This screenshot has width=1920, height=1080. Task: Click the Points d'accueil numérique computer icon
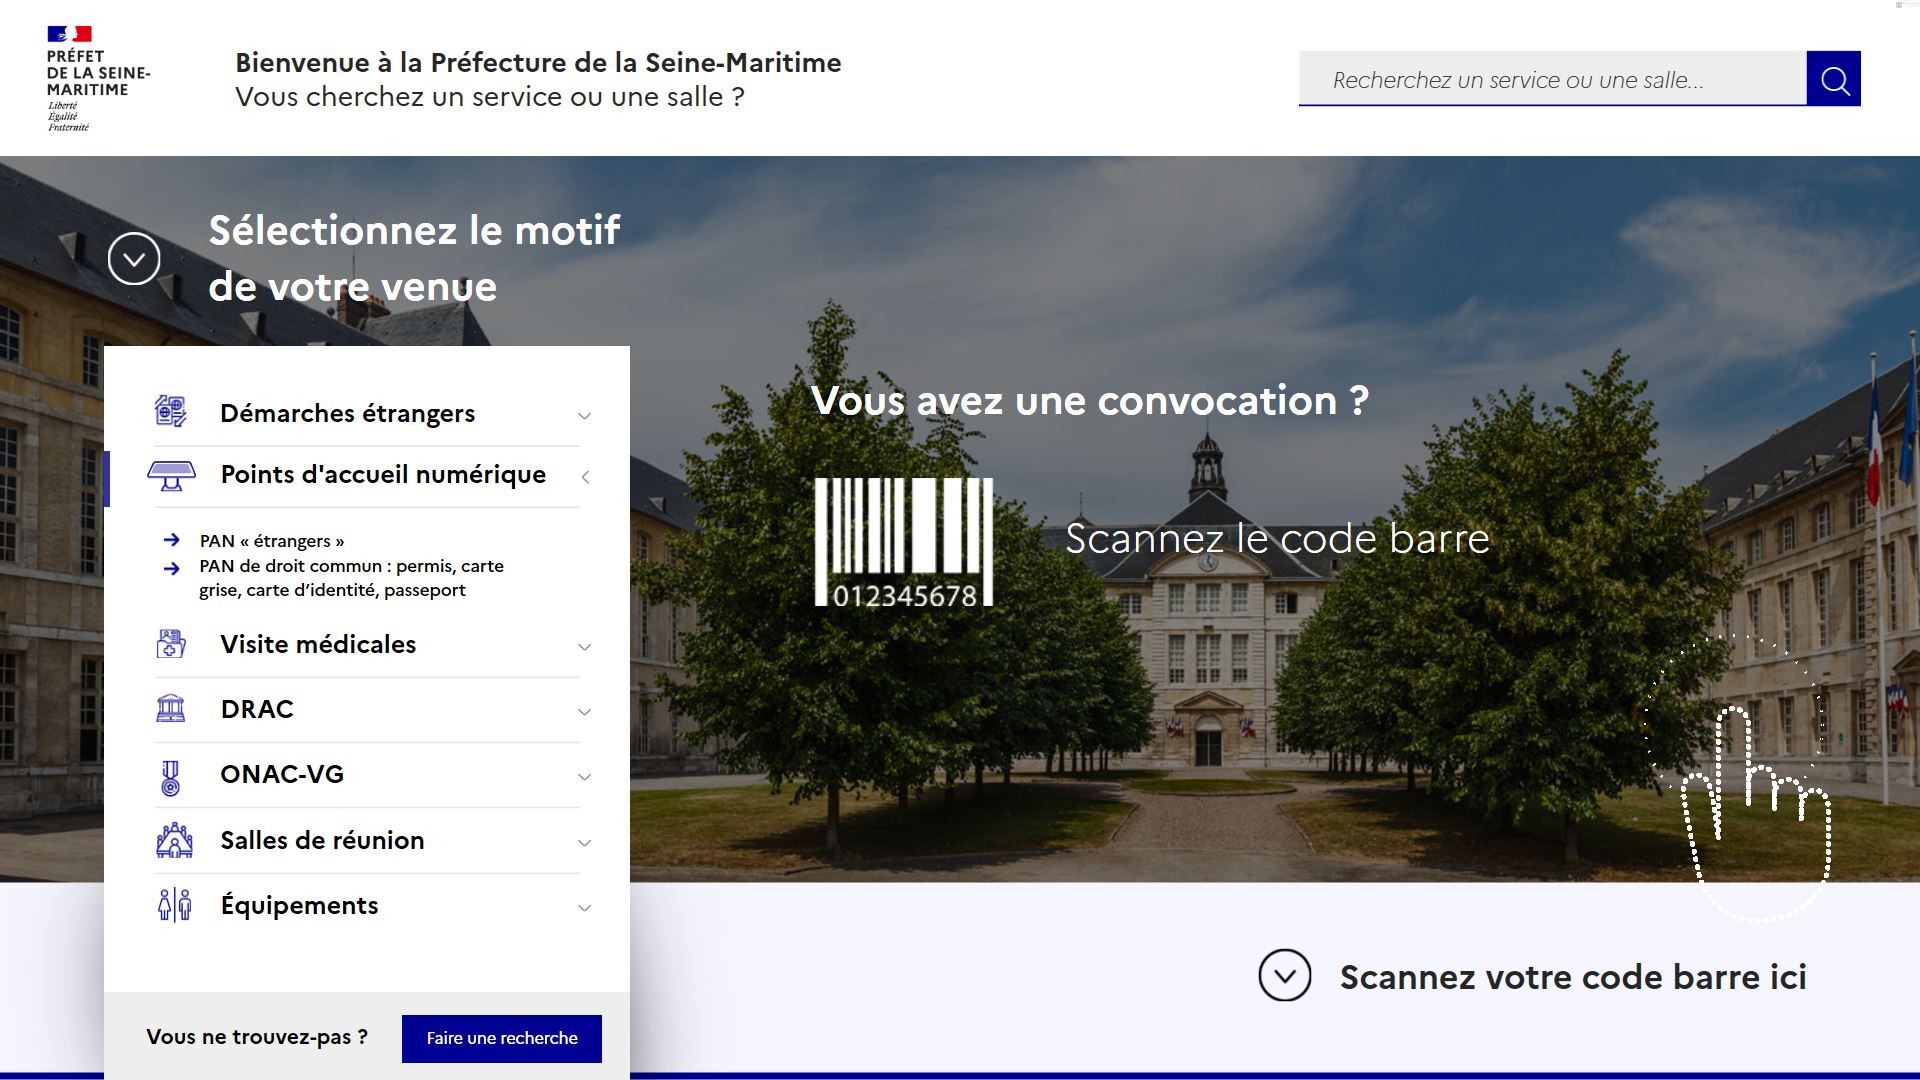171,476
